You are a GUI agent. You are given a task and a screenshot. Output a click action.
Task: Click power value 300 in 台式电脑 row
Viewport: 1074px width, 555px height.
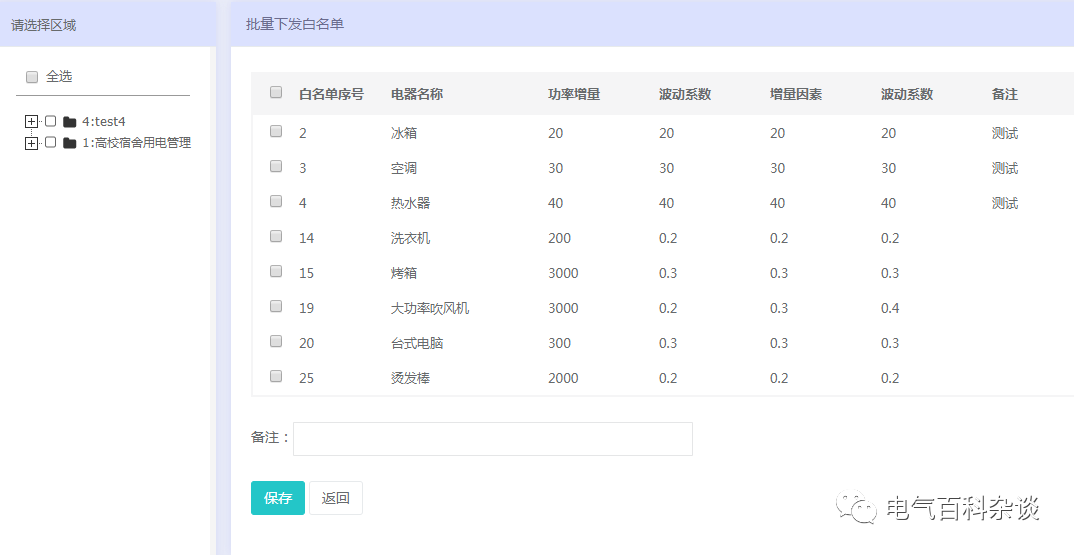[x=560, y=343]
